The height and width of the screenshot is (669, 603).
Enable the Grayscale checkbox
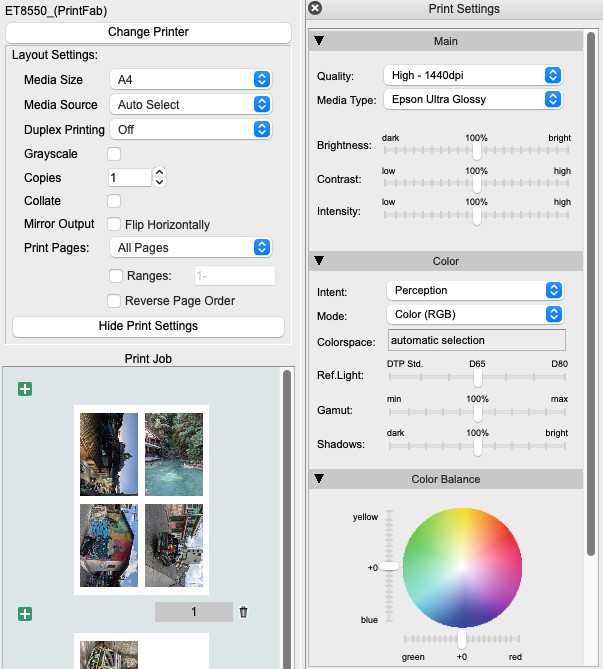click(114, 154)
